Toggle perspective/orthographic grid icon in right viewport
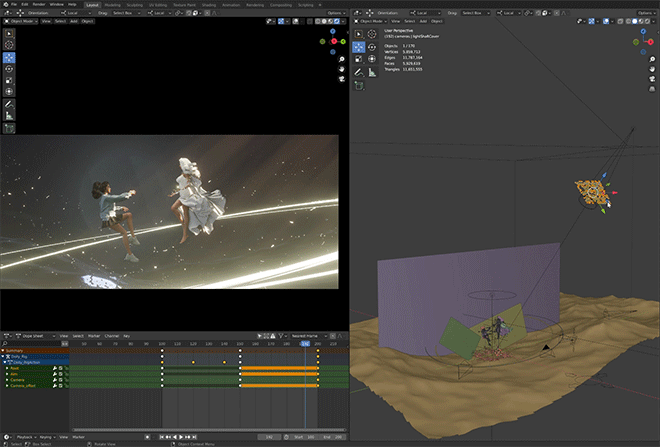 pos(652,89)
